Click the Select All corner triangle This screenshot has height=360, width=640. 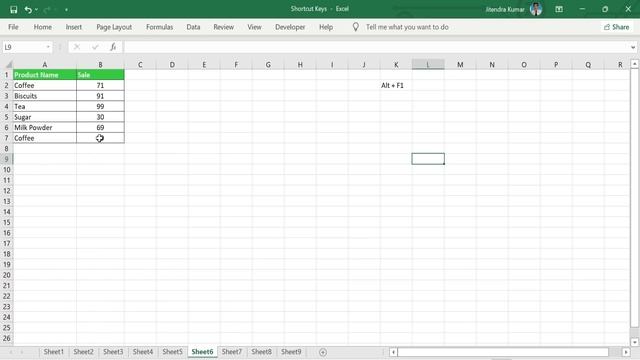click(x=8, y=64)
